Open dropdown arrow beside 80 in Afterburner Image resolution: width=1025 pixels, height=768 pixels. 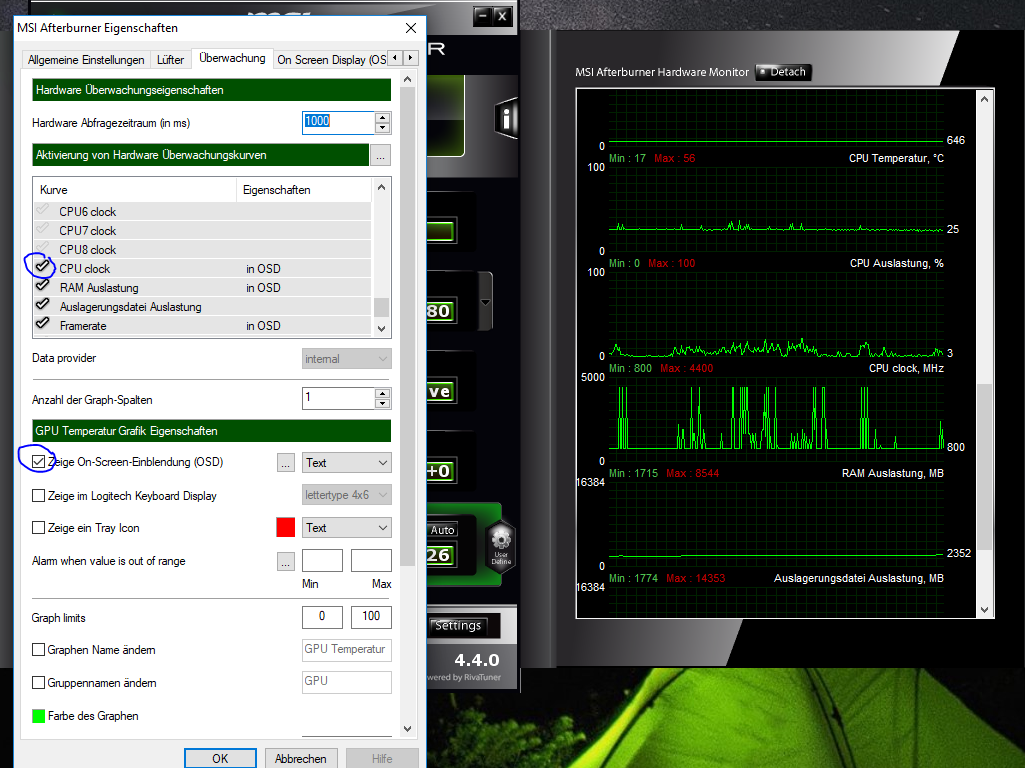(485, 302)
